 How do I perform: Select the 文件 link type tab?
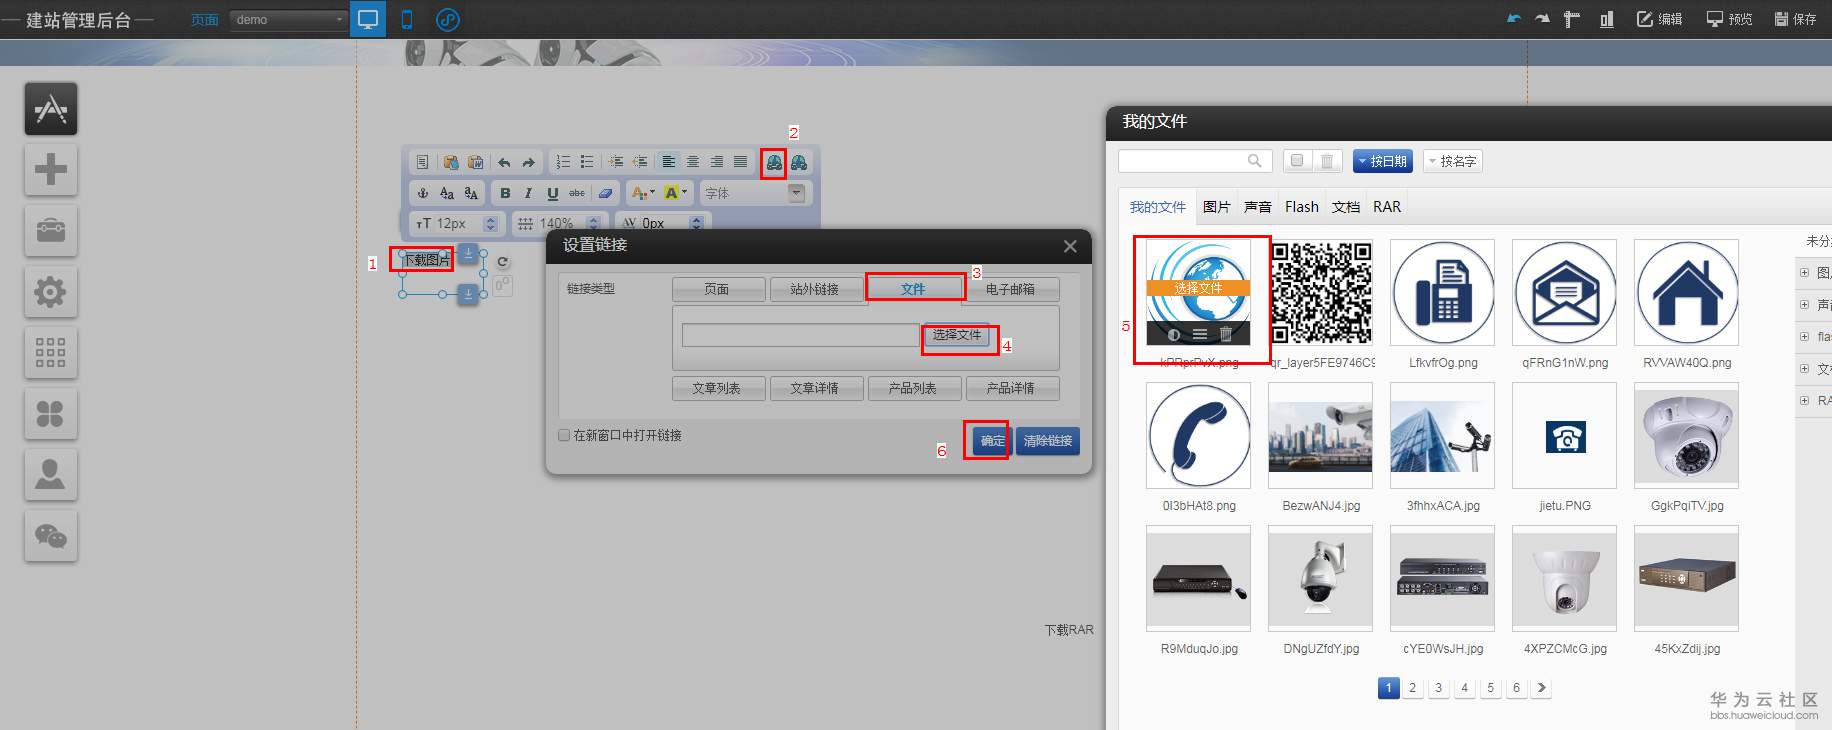point(914,289)
